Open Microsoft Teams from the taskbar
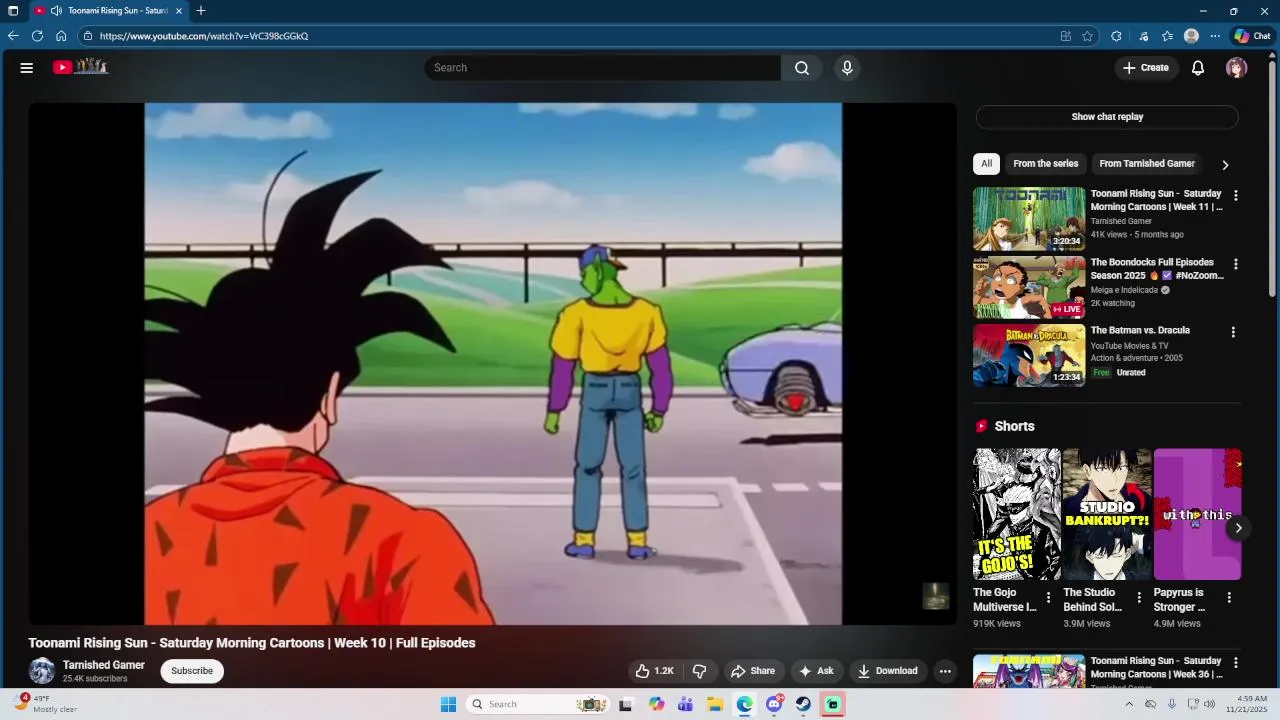The height and width of the screenshot is (720, 1280). [685, 704]
